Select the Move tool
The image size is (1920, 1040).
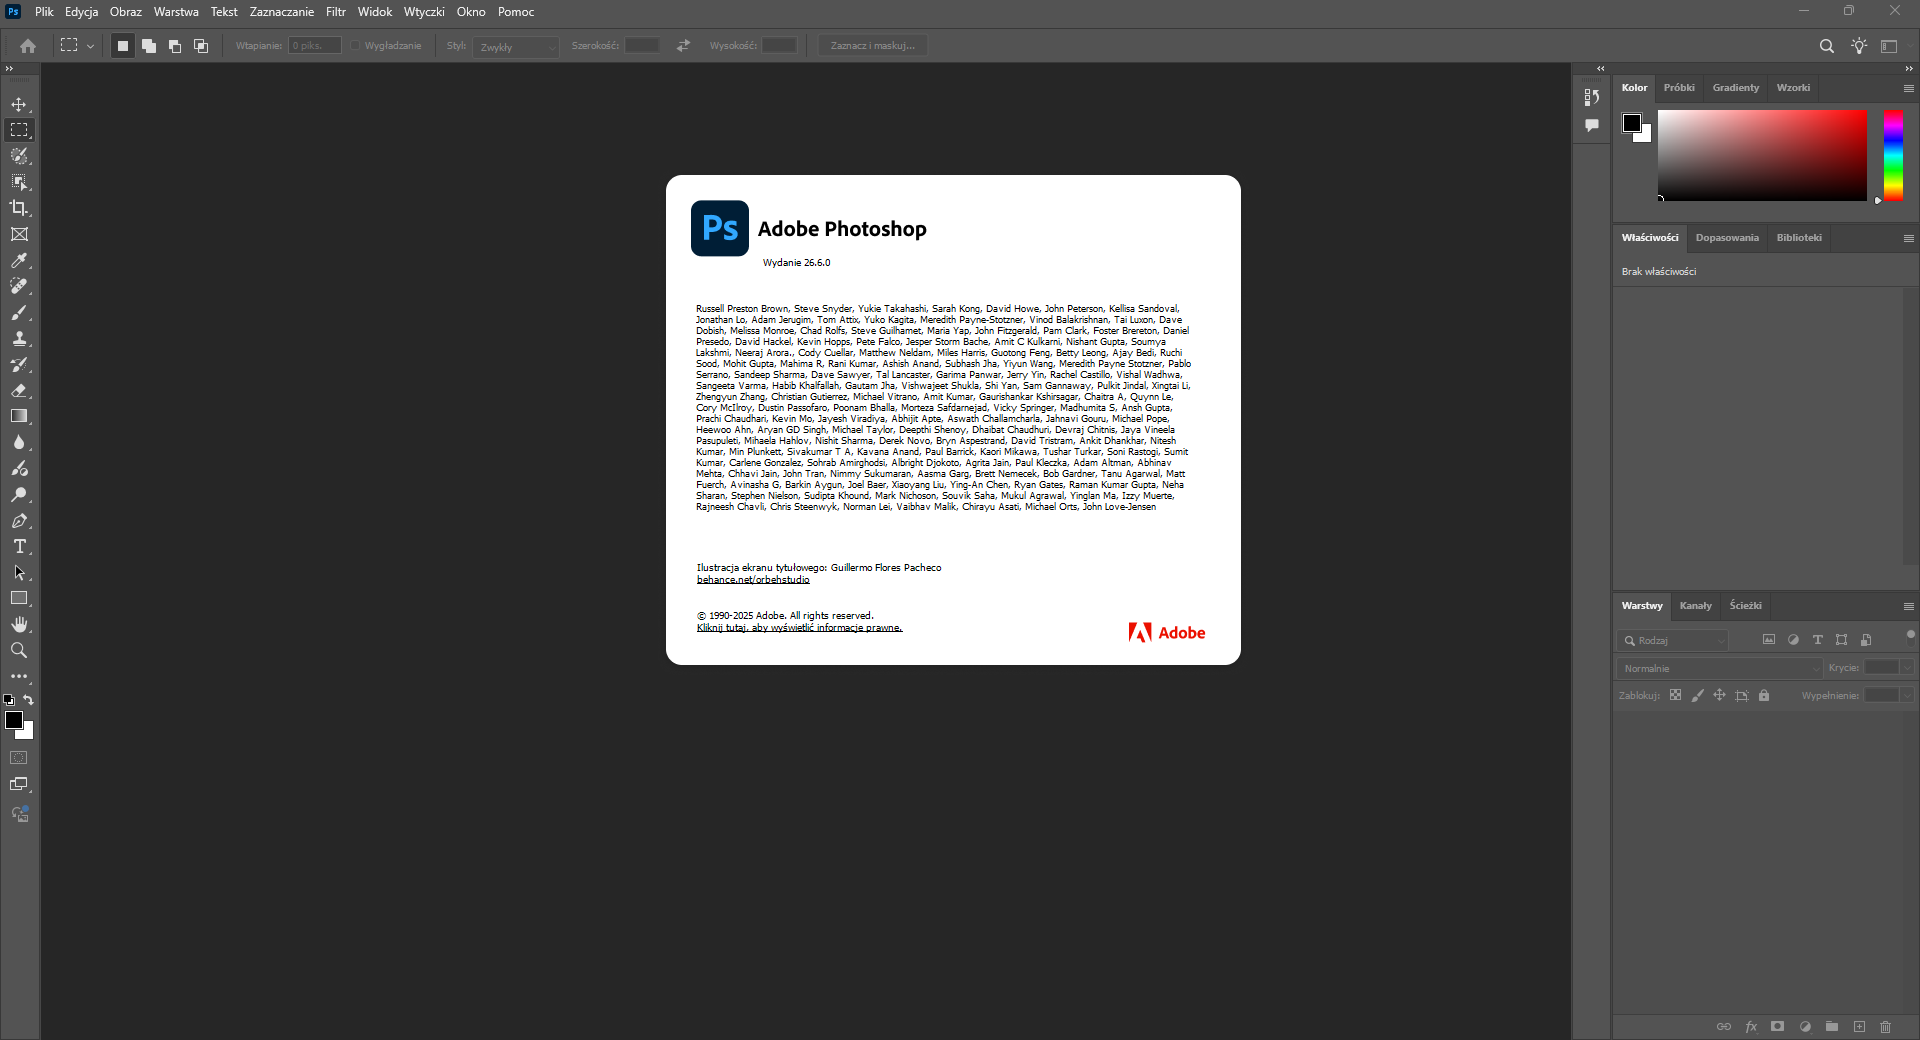[19, 104]
